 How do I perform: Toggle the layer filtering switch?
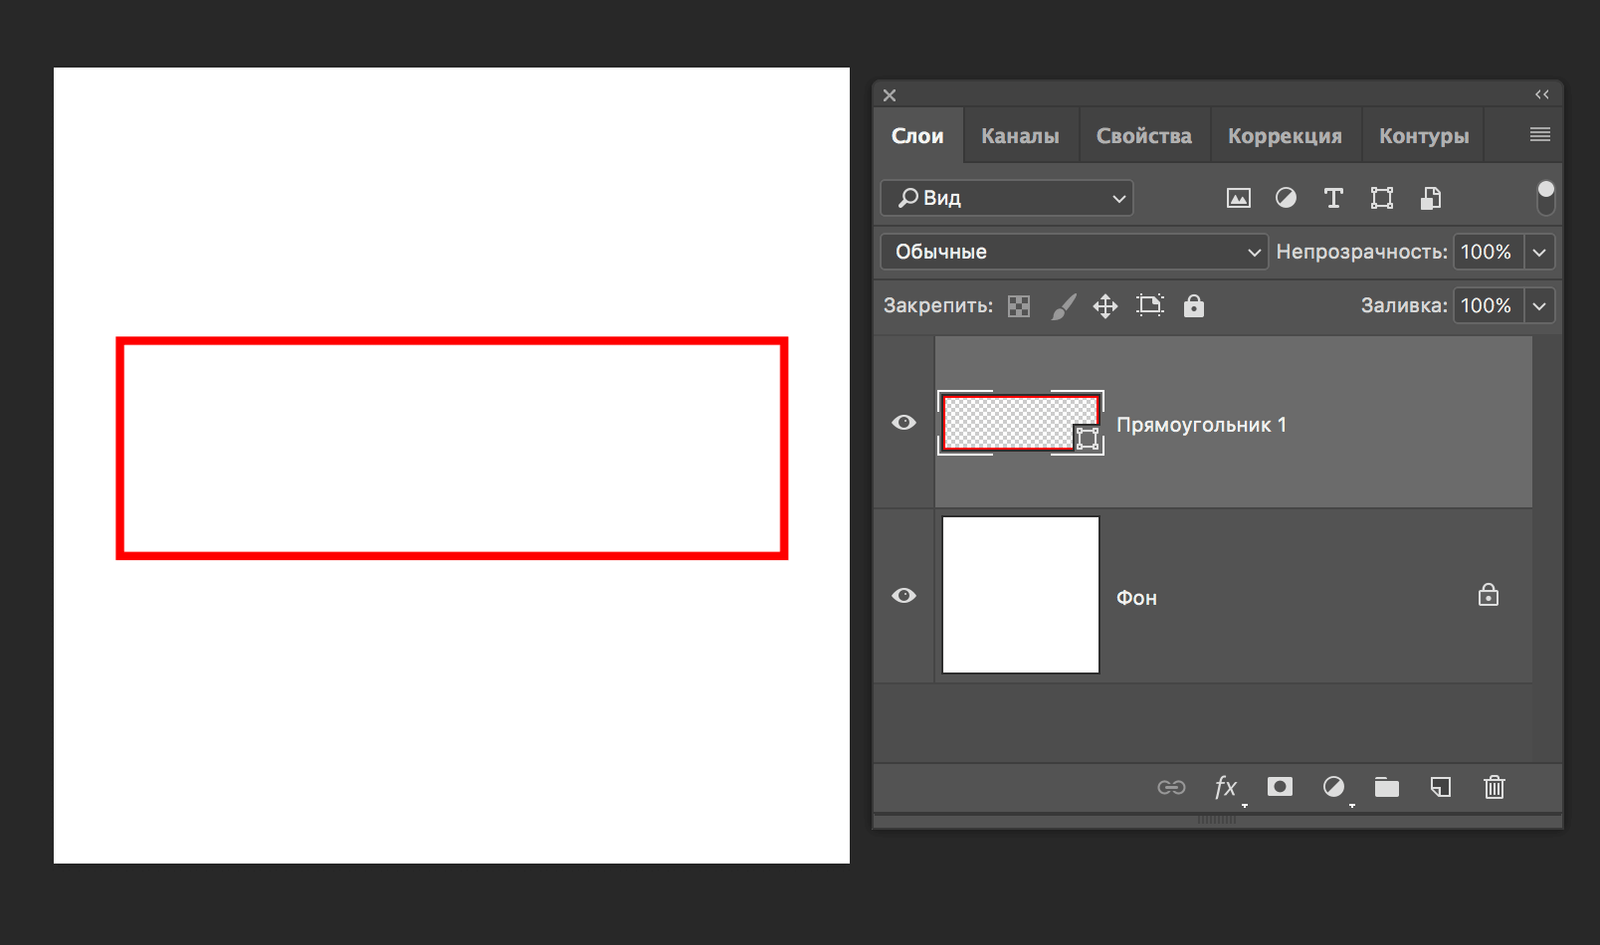coord(1546,197)
